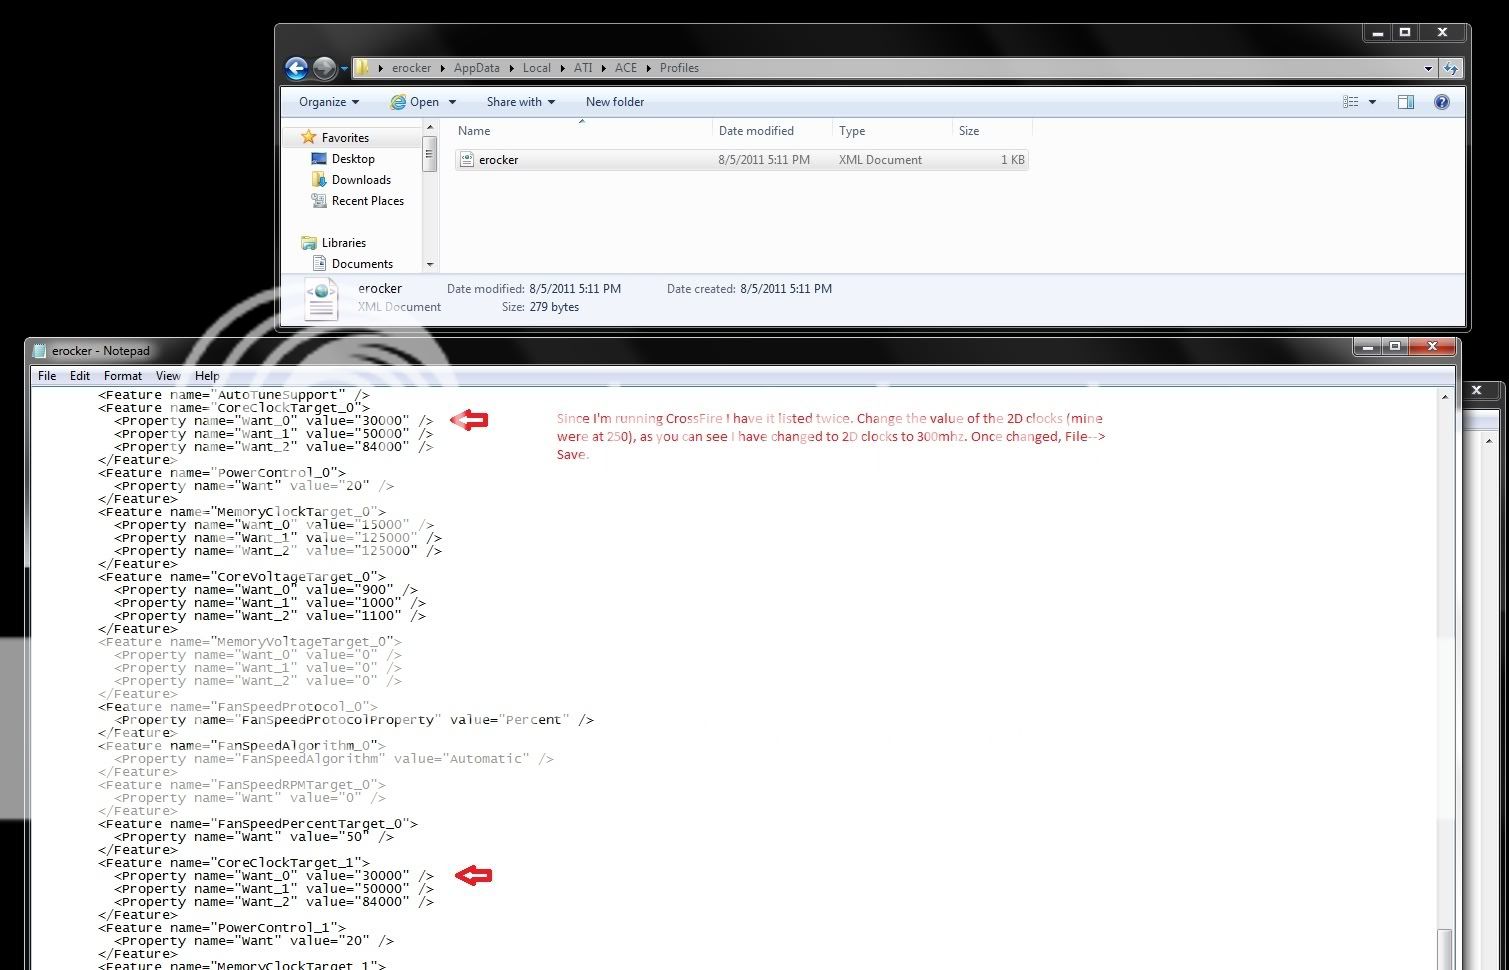Open Notepad's File menu
Image resolution: width=1509 pixels, height=970 pixels.
(x=47, y=376)
